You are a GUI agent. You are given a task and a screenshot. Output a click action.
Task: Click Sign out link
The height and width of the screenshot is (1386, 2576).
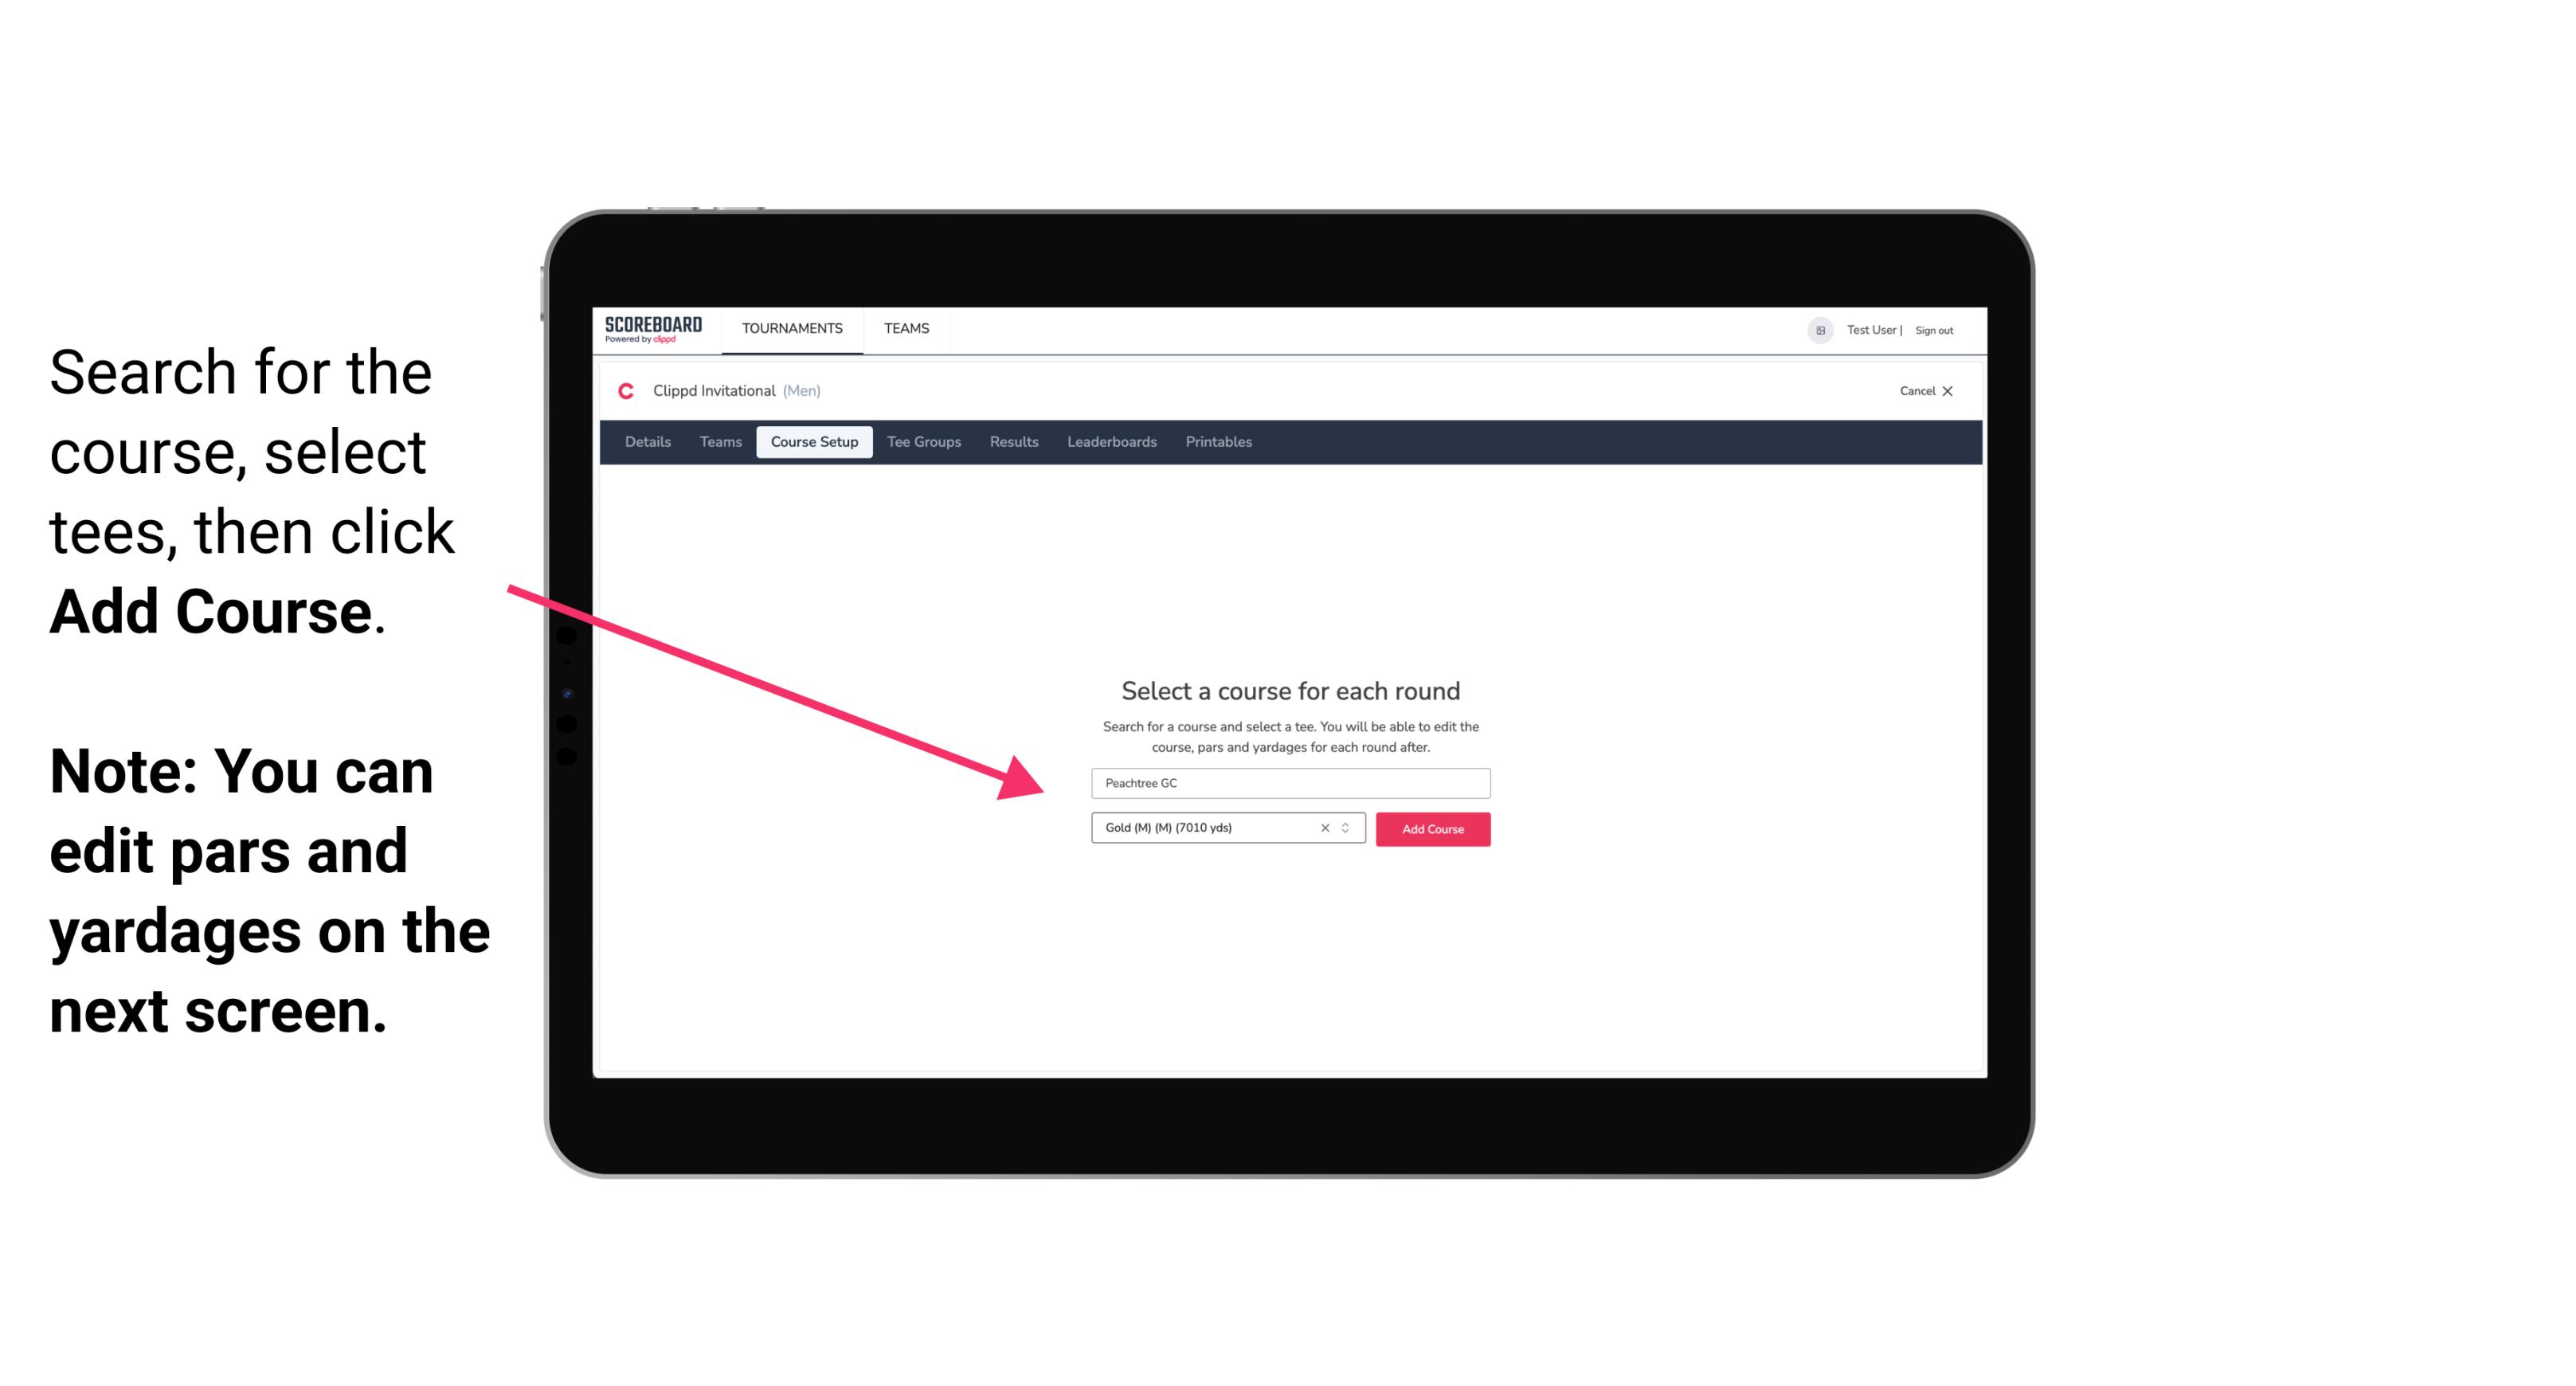[x=1933, y=330]
